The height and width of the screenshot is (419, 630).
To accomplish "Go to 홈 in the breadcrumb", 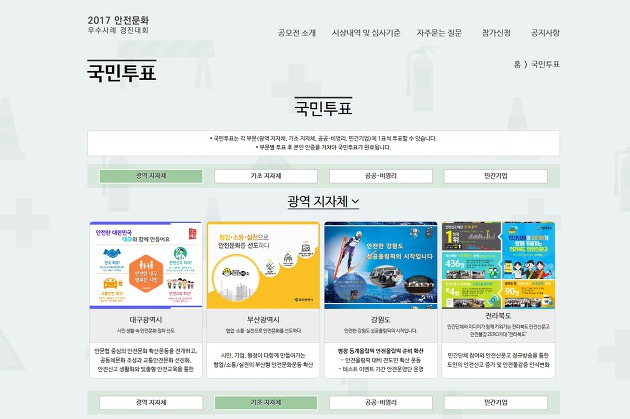I will point(517,64).
